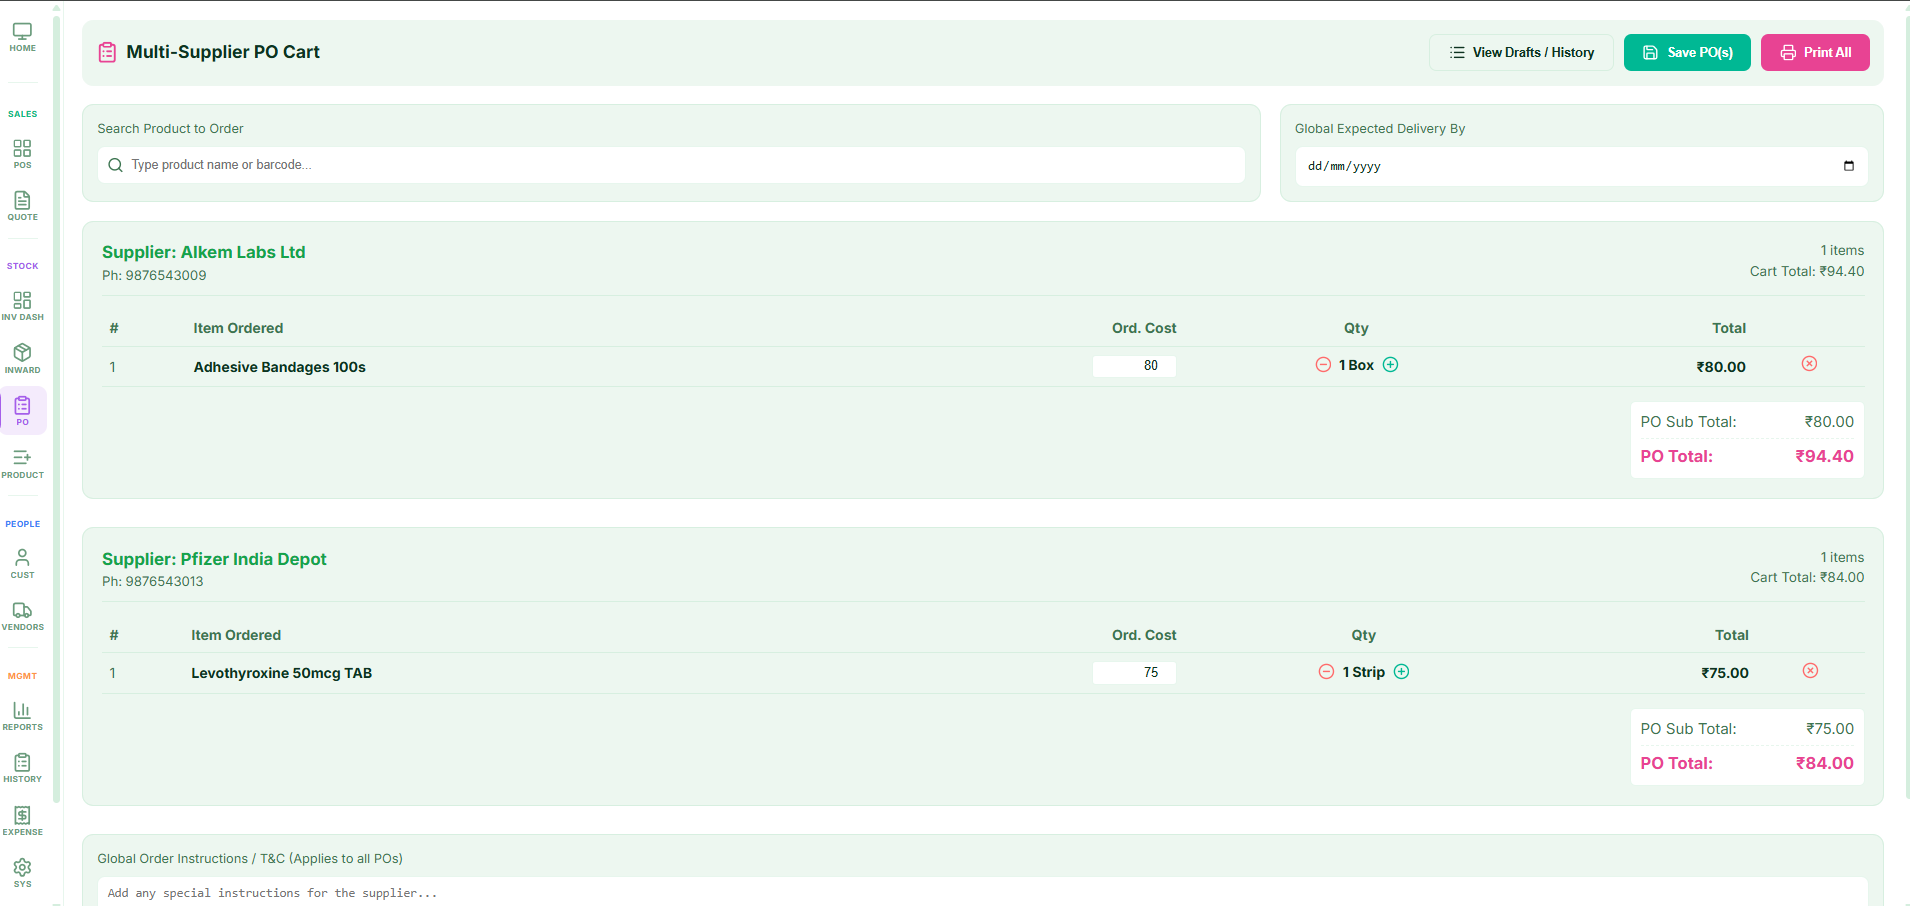Click the PO Total ₹94.40 value
1910x906 pixels.
pyautogui.click(x=1824, y=456)
